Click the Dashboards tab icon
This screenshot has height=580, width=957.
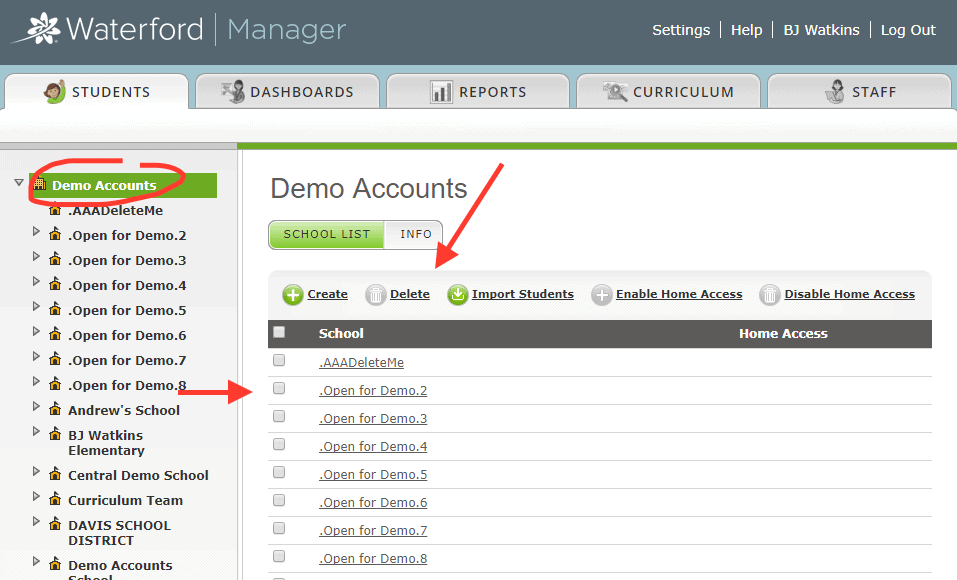233,92
